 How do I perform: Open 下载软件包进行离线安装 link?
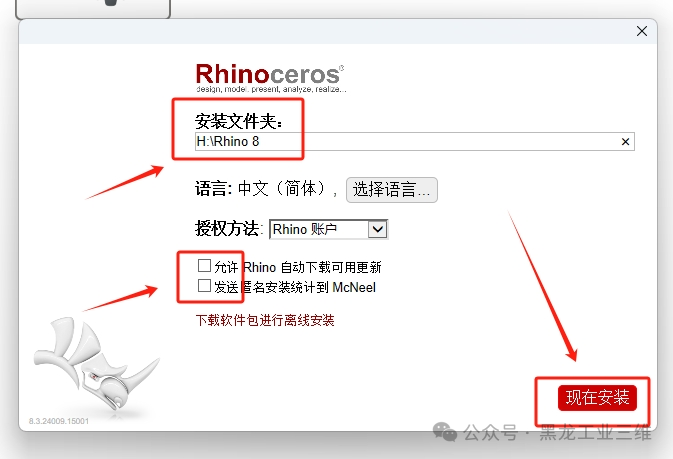[x=265, y=320]
